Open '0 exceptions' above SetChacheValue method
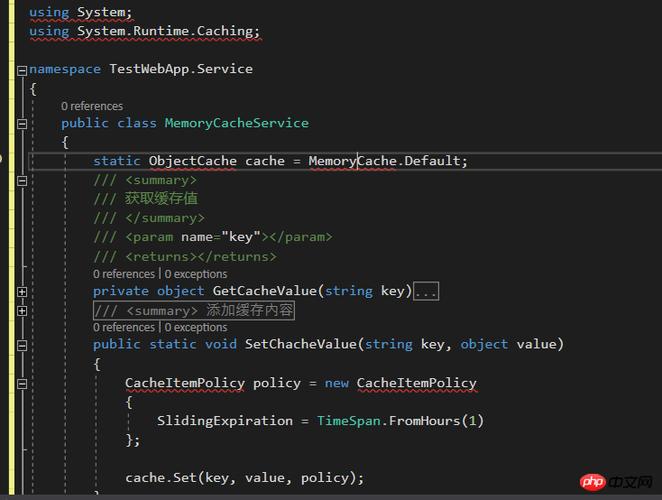Viewport: 662px width, 500px height. click(196, 327)
